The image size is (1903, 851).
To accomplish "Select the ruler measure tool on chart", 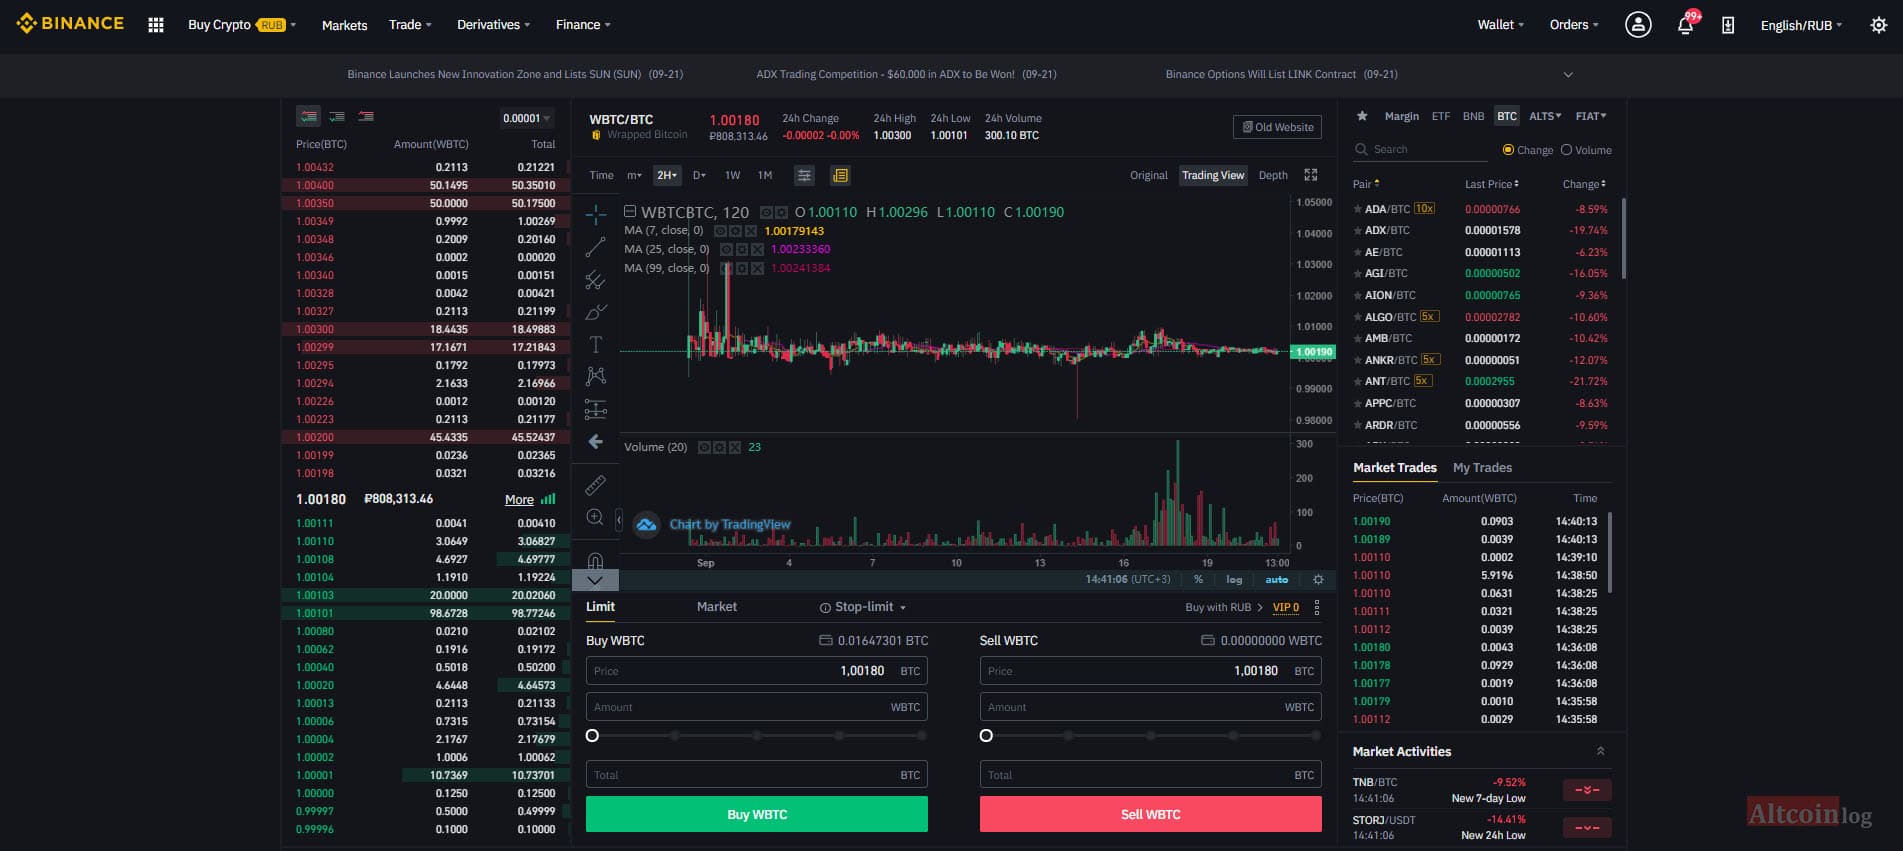I will click(596, 485).
